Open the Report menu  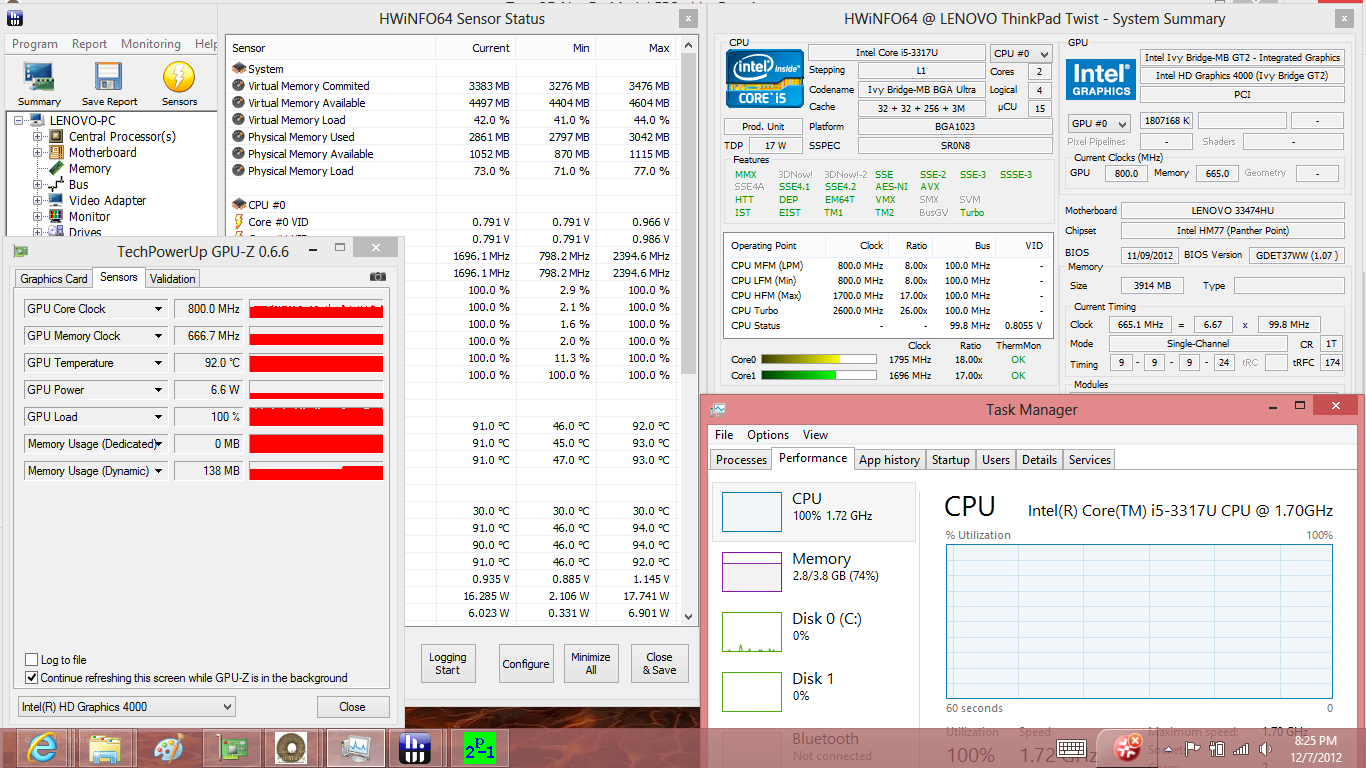[x=89, y=44]
